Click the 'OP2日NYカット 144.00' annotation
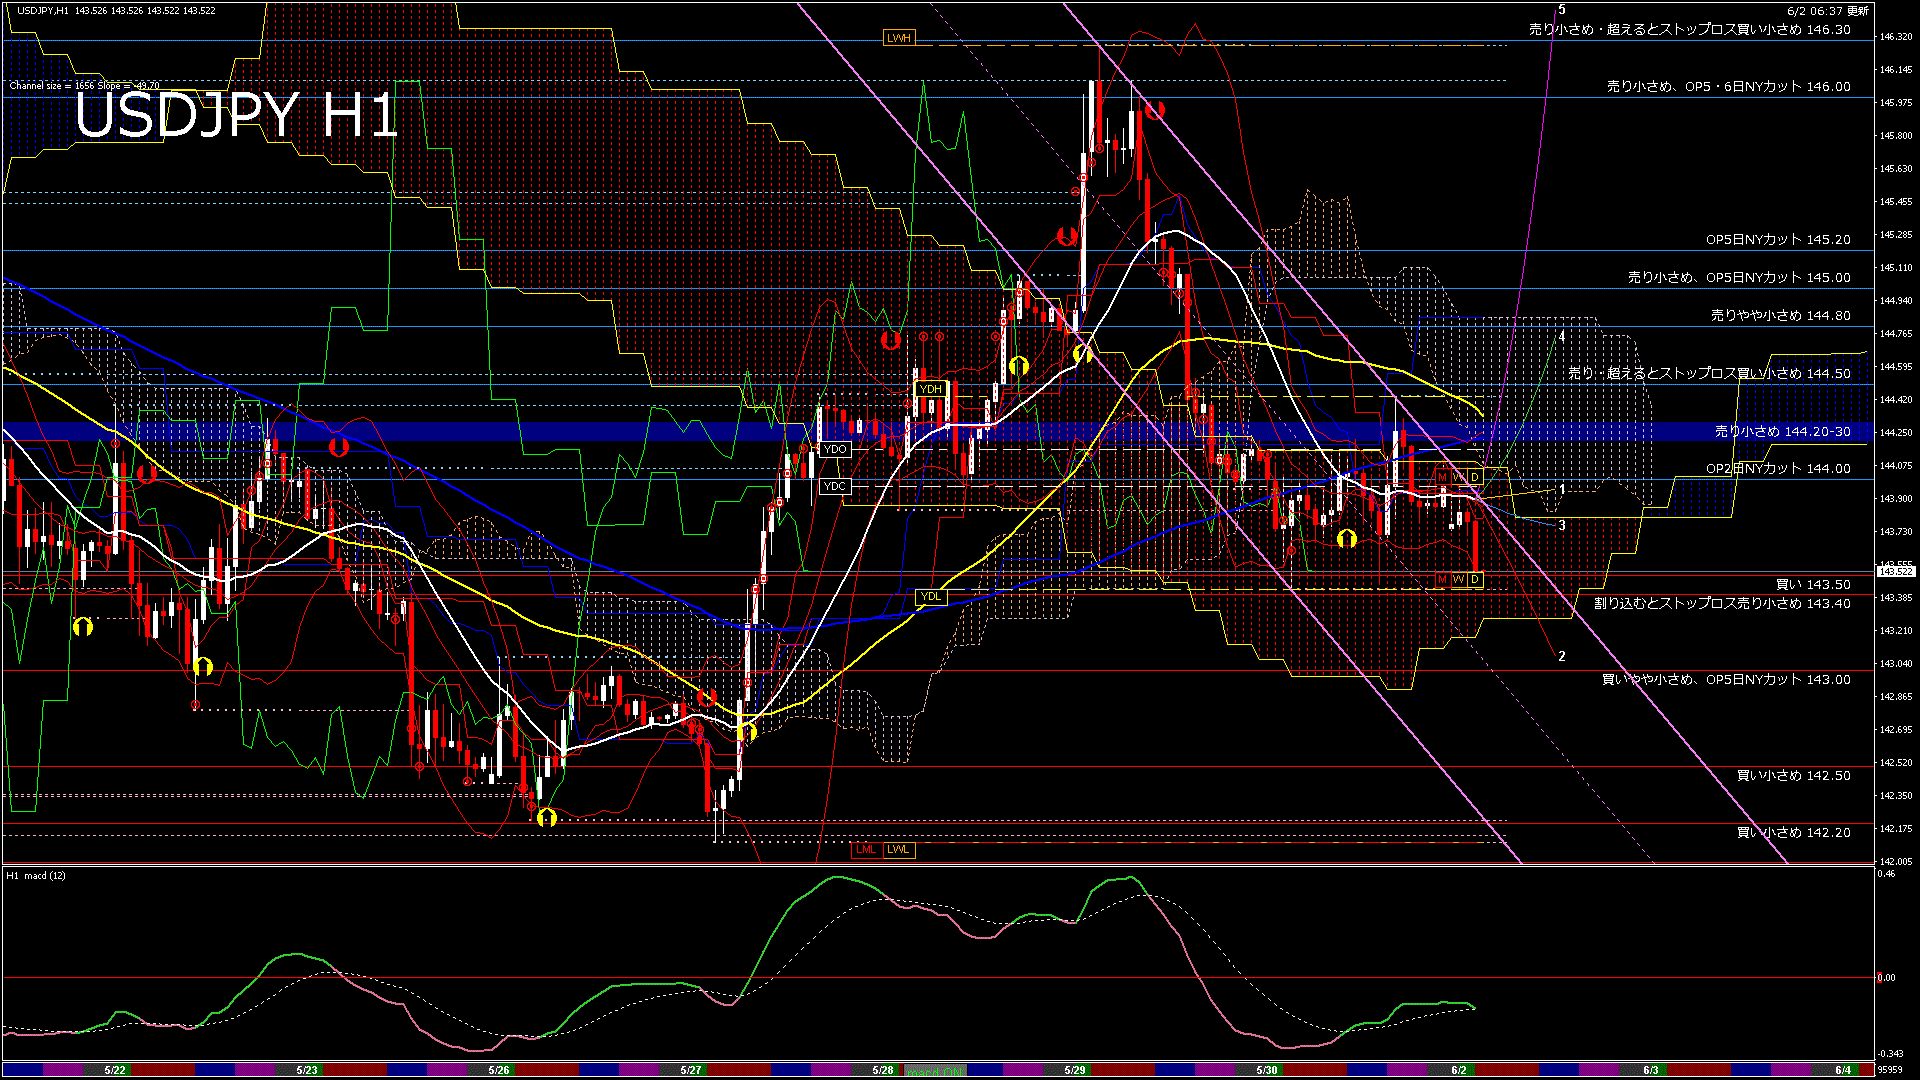 tap(1778, 469)
